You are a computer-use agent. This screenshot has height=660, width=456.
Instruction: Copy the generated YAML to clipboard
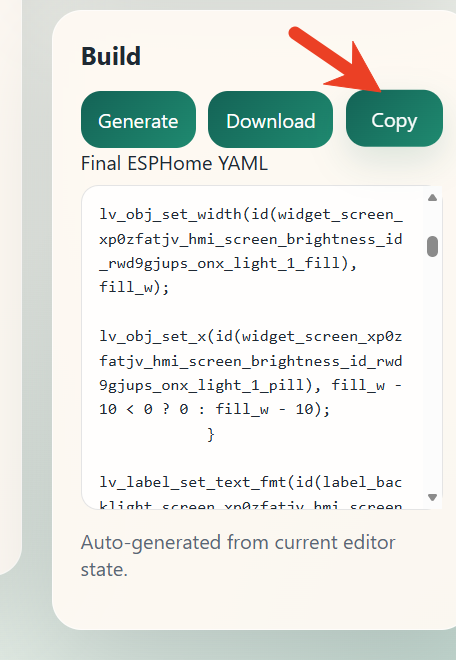(x=394, y=119)
